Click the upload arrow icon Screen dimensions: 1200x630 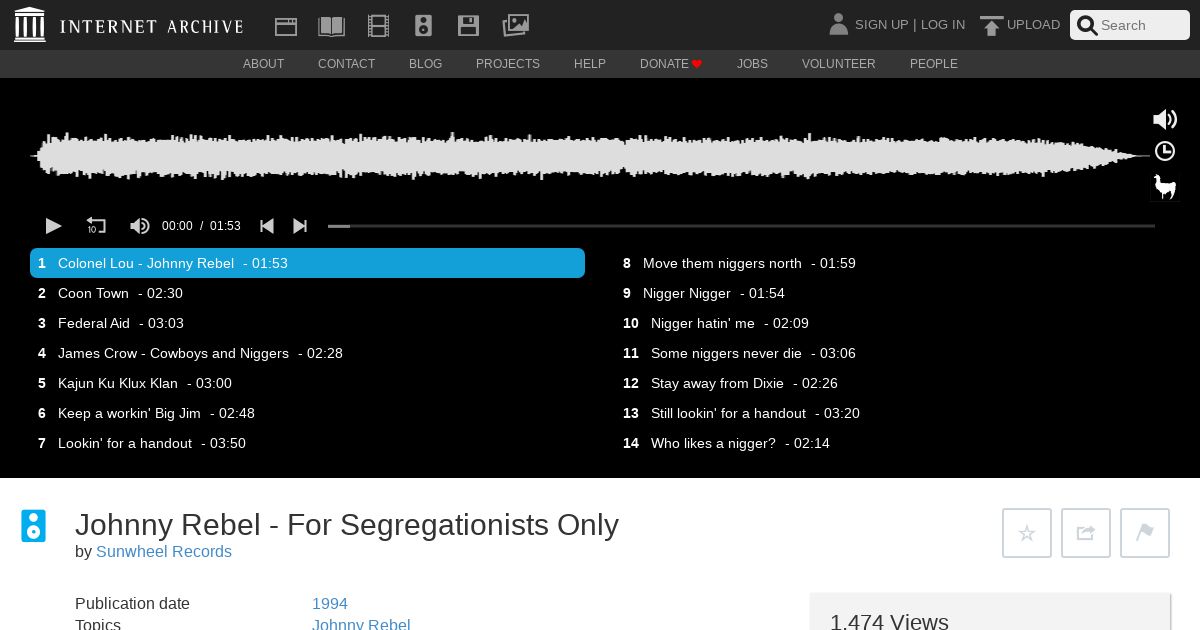tap(991, 26)
